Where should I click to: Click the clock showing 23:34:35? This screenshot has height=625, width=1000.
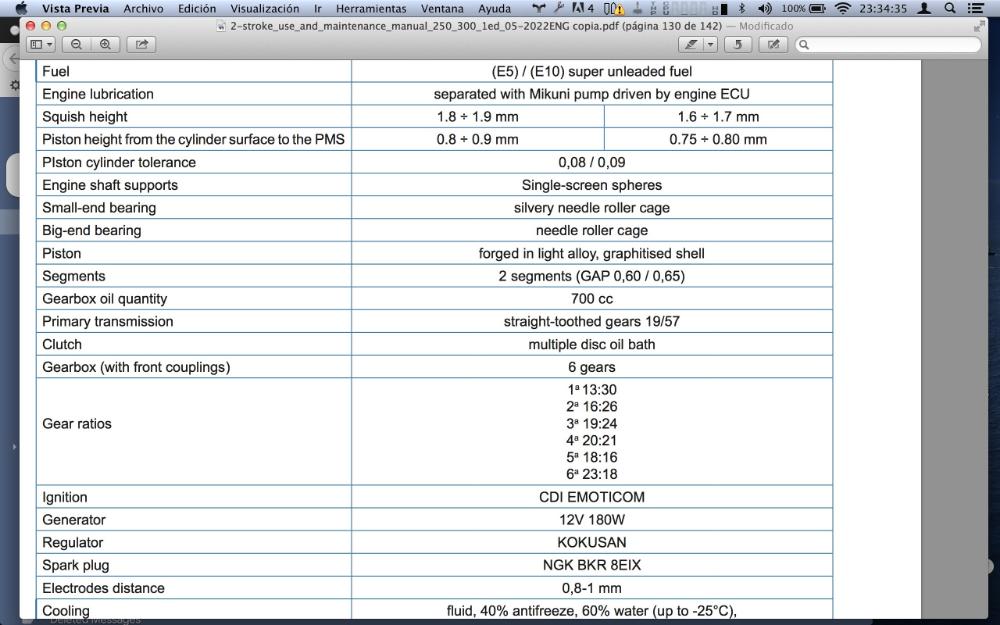[883, 8]
